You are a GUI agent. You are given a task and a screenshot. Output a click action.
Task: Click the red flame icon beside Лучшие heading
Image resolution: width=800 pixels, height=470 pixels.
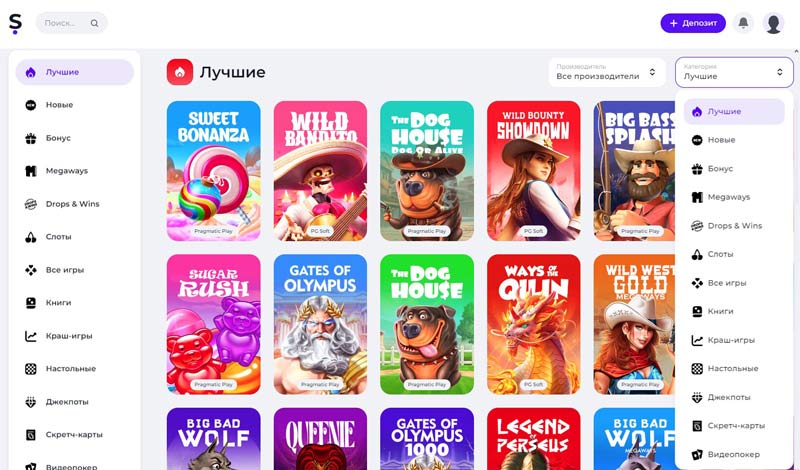click(180, 72)
